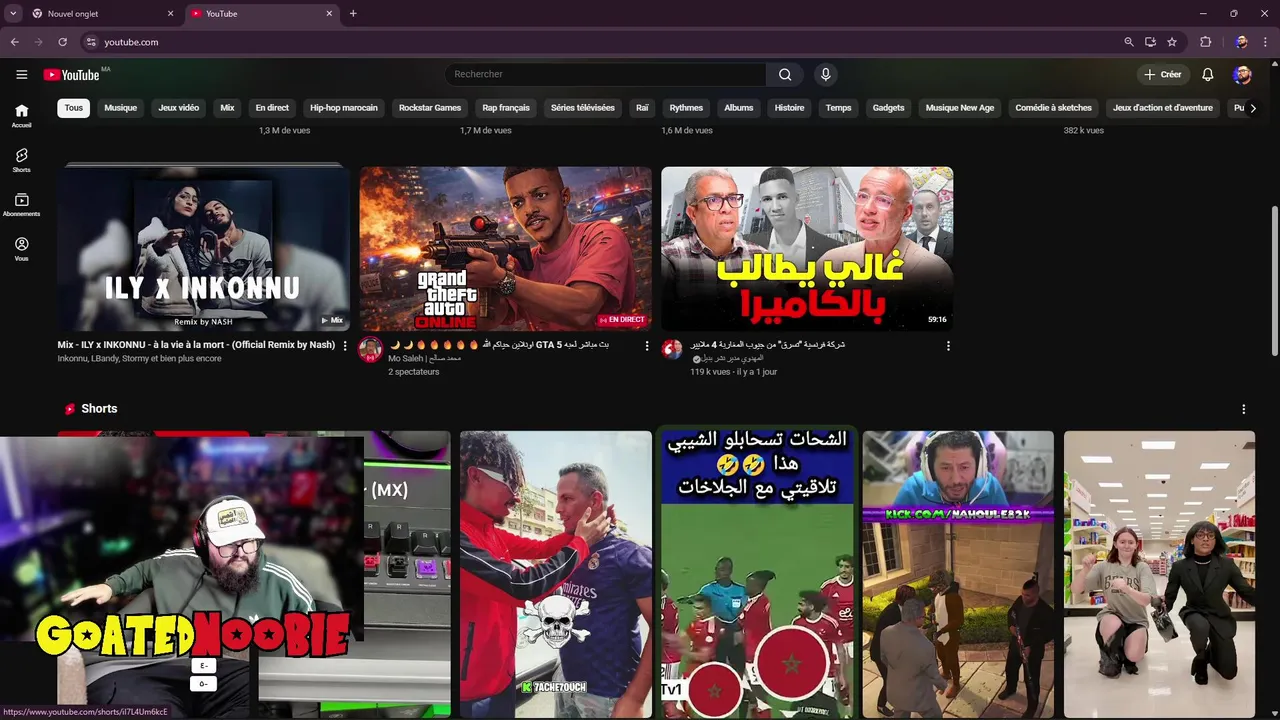
Task: Open the Chrome profile avatar
Action: tap(1241, 42)
